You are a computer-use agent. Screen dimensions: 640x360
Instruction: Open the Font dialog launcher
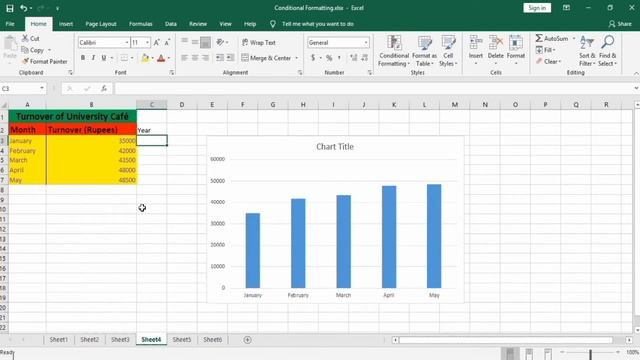(x=171, y=73)
